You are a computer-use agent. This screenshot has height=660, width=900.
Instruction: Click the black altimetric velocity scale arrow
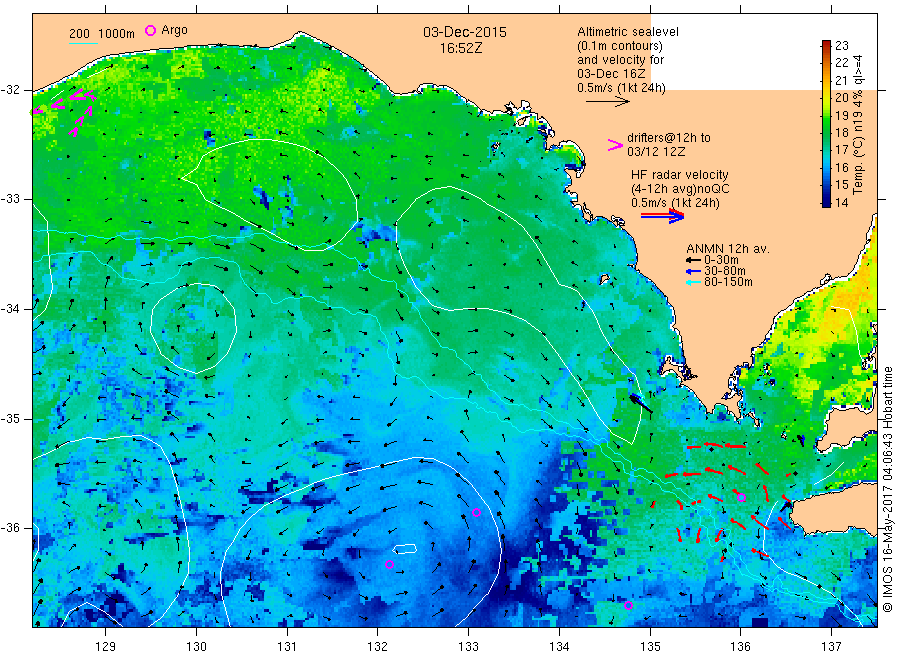click(x=608, y=102)
